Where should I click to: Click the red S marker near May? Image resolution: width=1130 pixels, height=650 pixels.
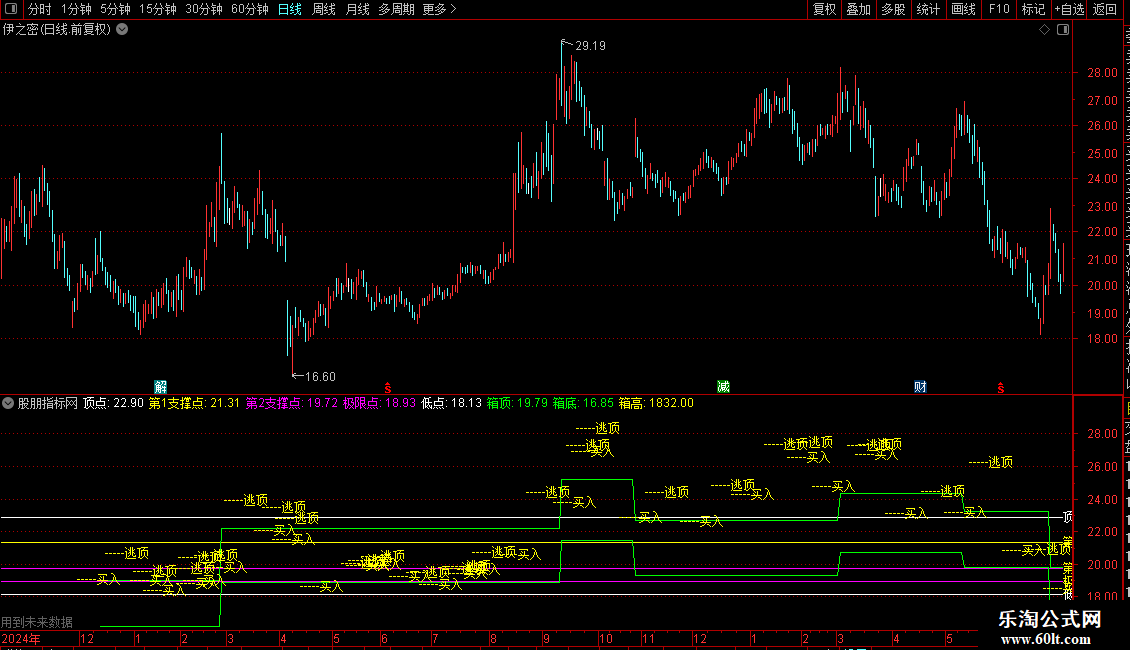pos(1000,388)
